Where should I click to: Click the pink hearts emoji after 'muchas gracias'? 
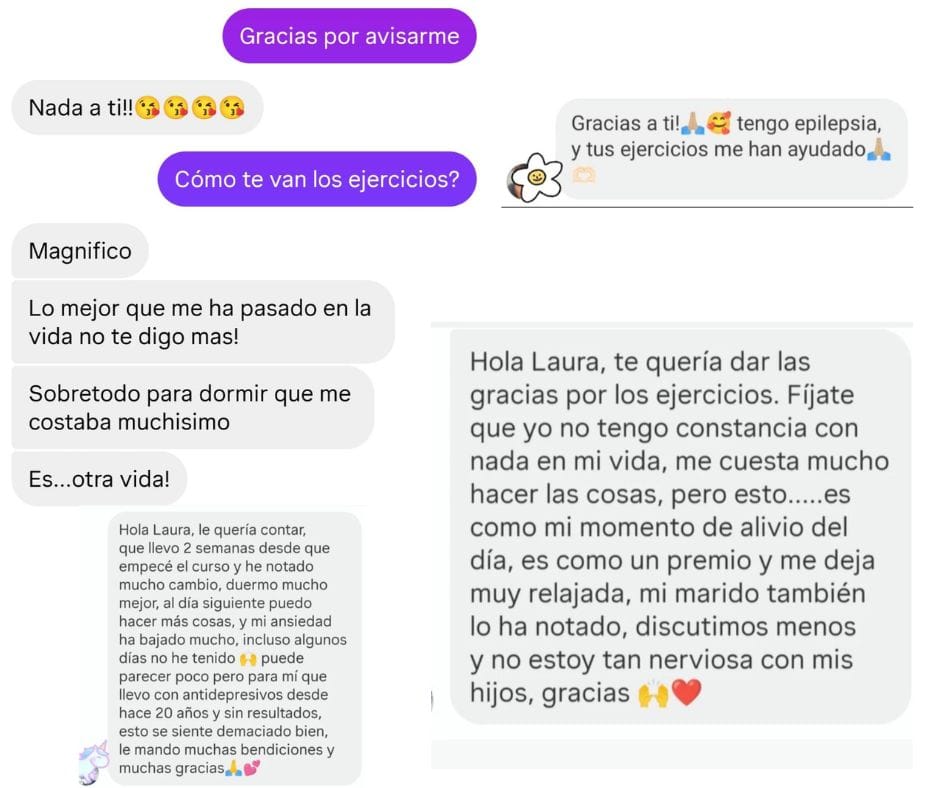tap(252, 768)
